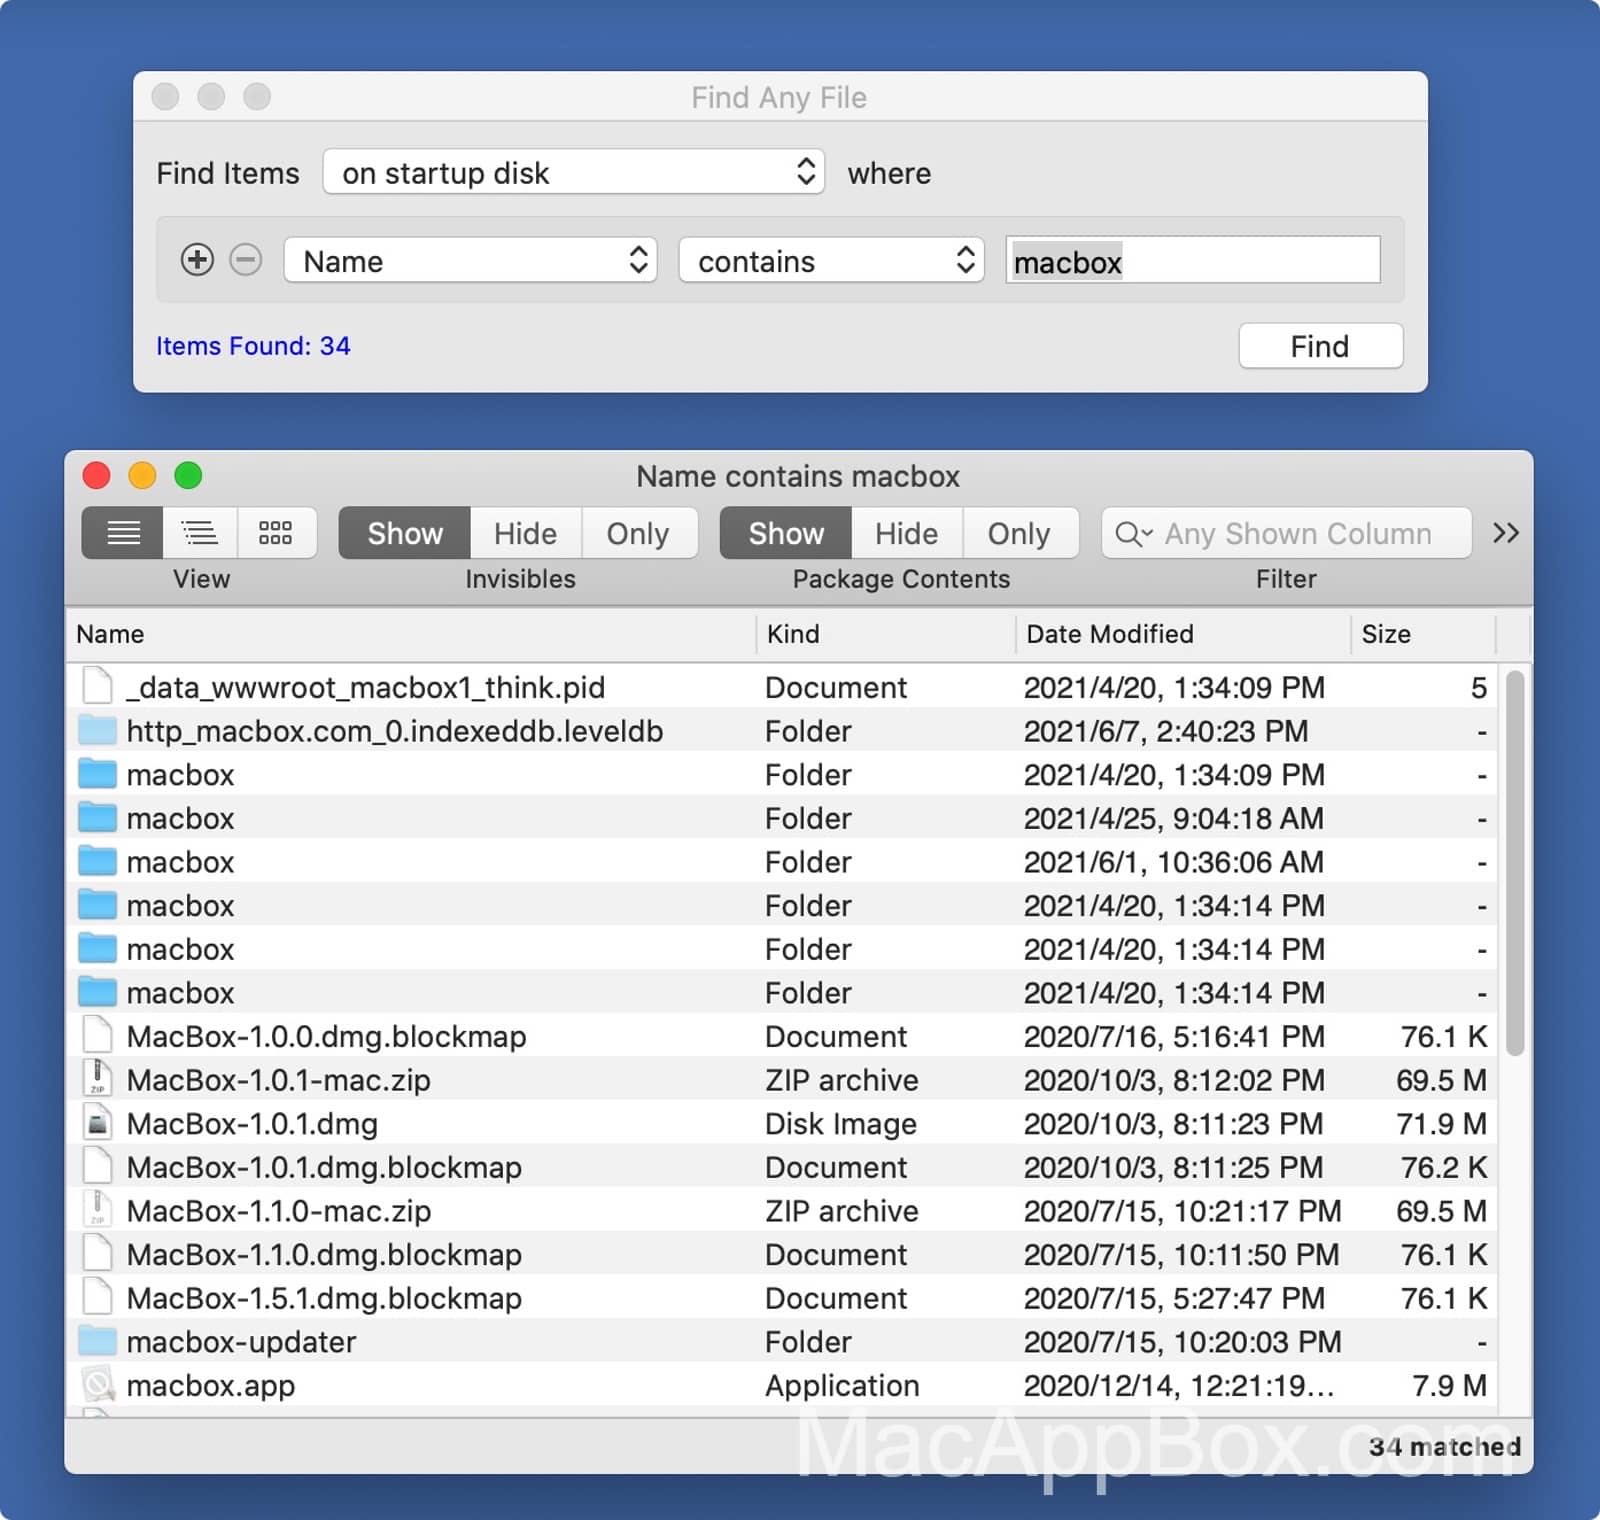Viewport: 1600px width, 1520px height.
Task: Set Invisibles to Hide
Action: [x=526, y=533]
